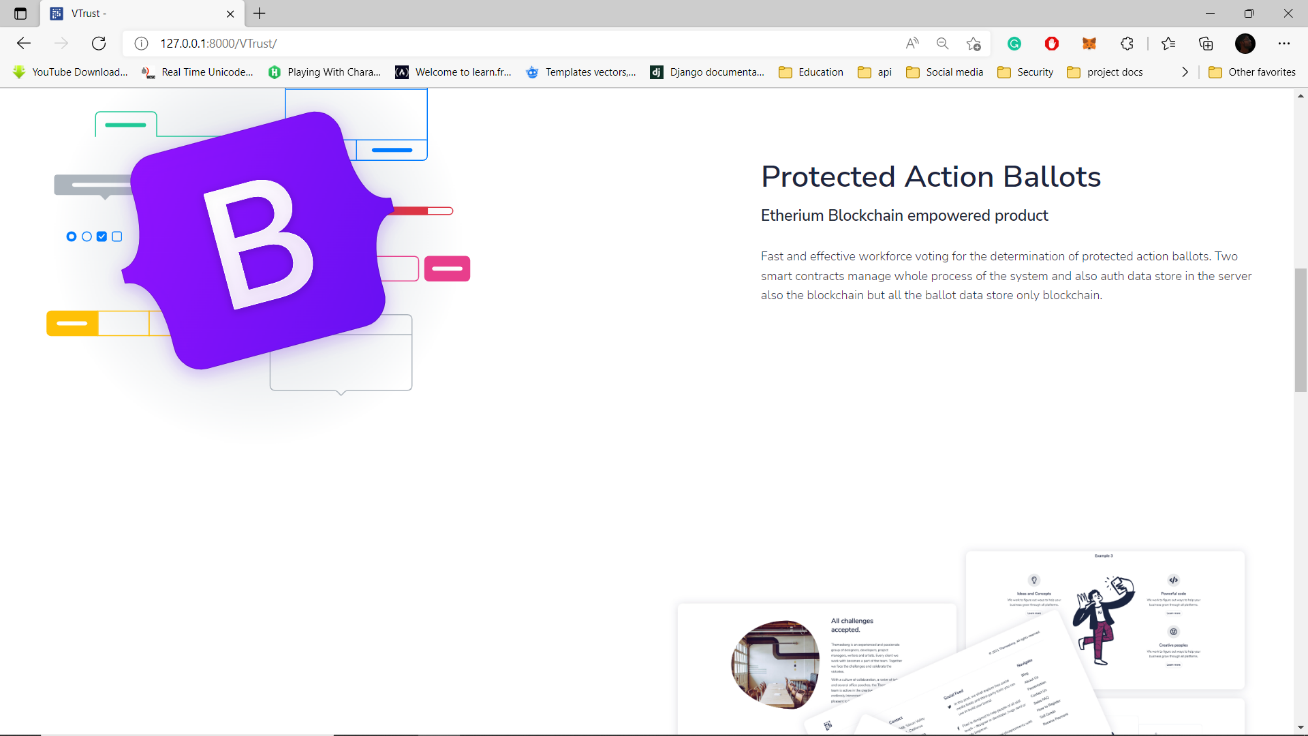Open Collections panel
This screenshot has height=736, width=1308.
(1206, 44)
